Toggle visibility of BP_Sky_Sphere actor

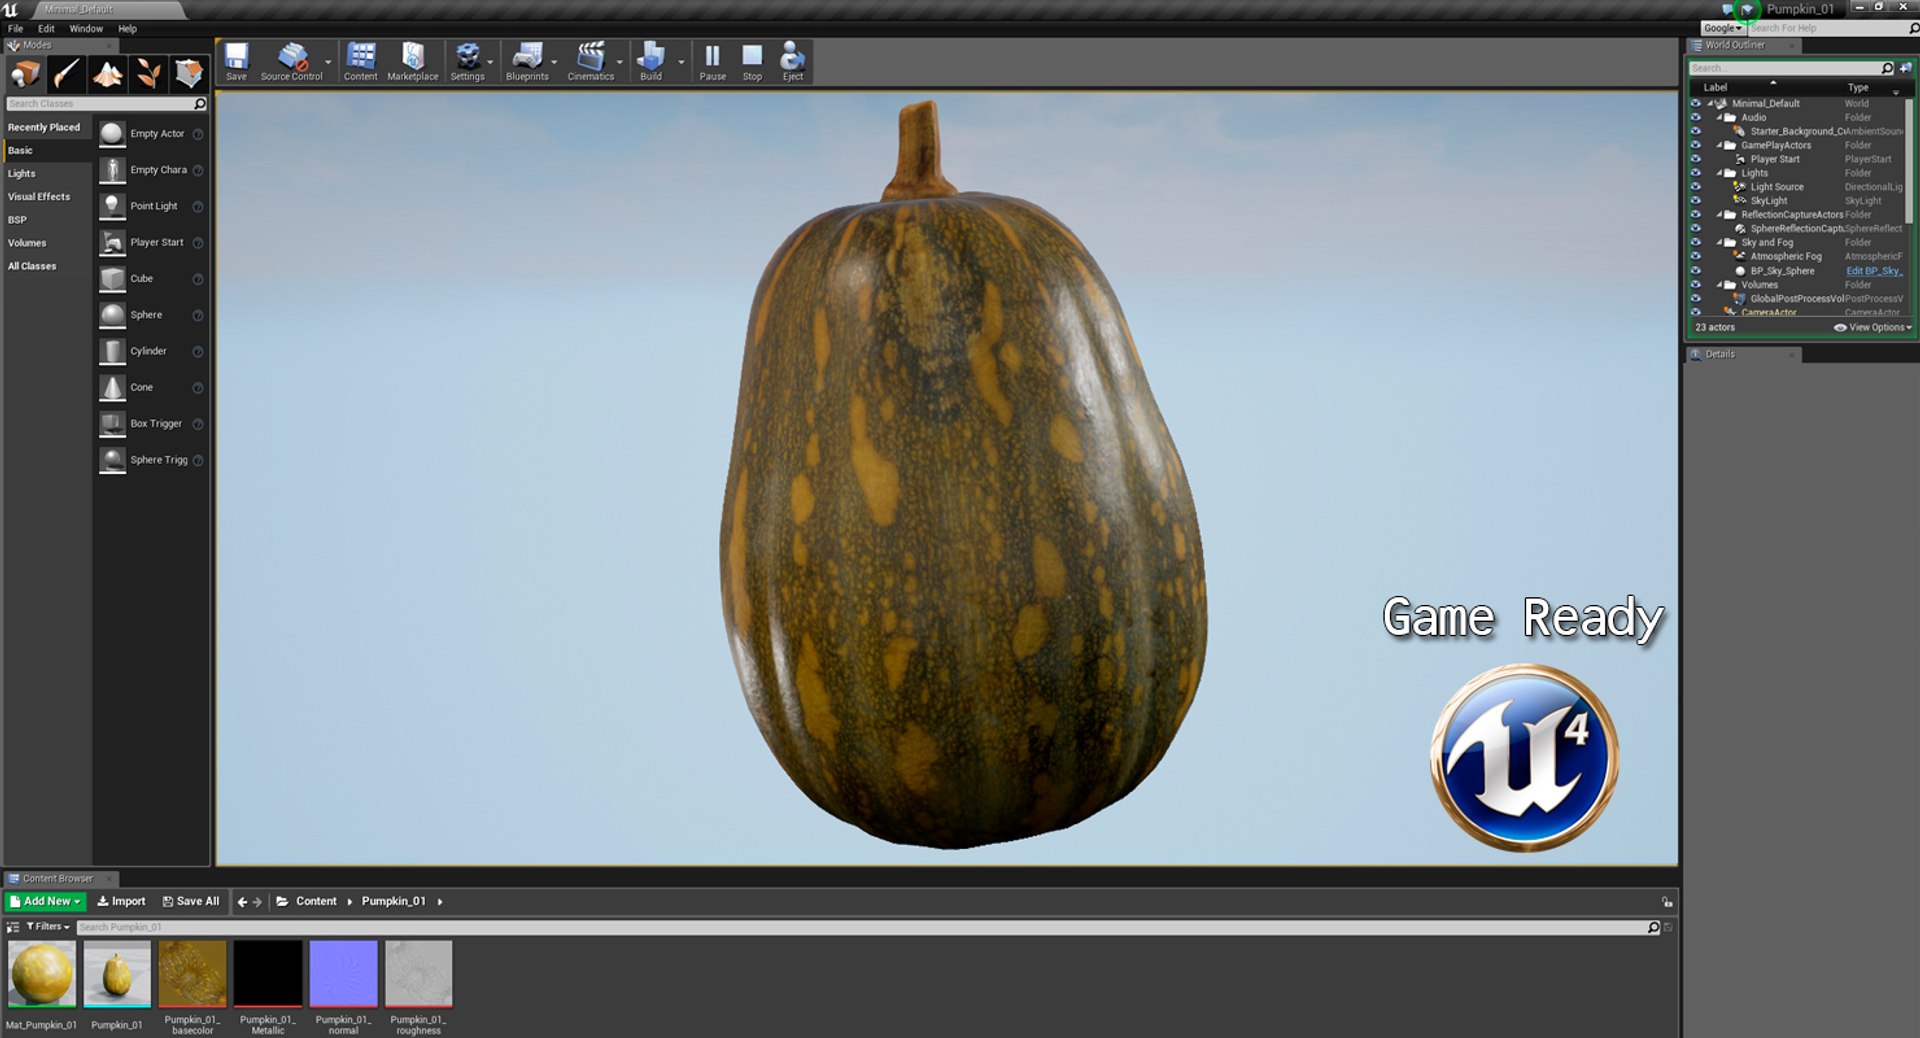(1695, 271)
